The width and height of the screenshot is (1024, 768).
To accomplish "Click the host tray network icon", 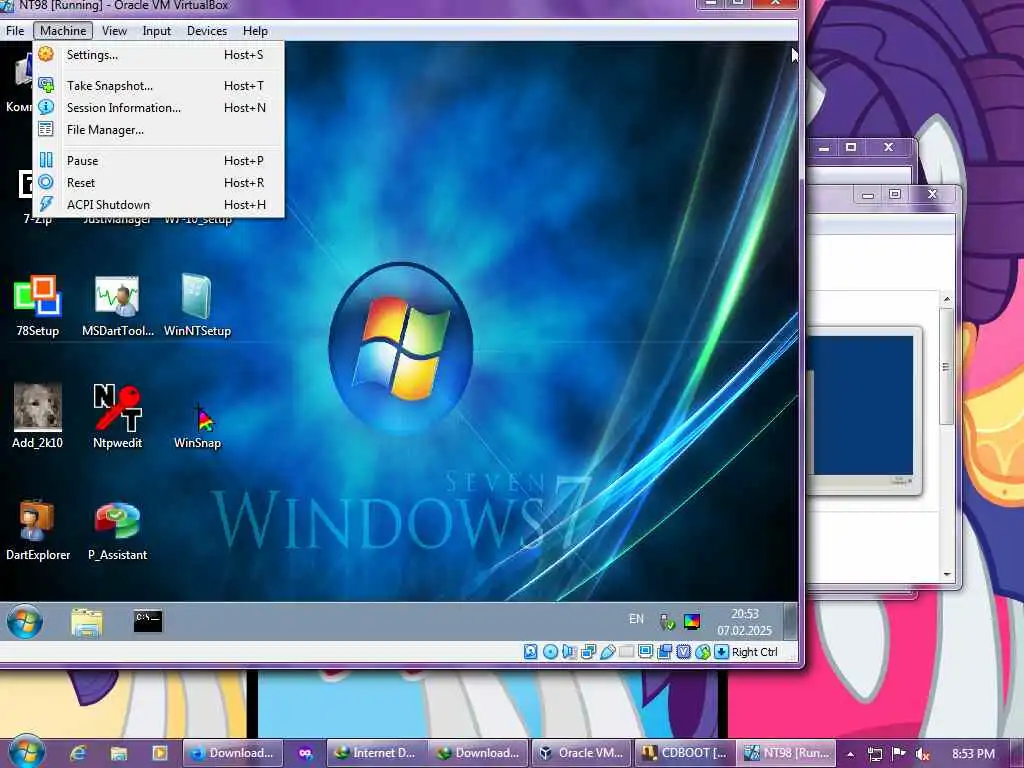I will tap(875, 754).
